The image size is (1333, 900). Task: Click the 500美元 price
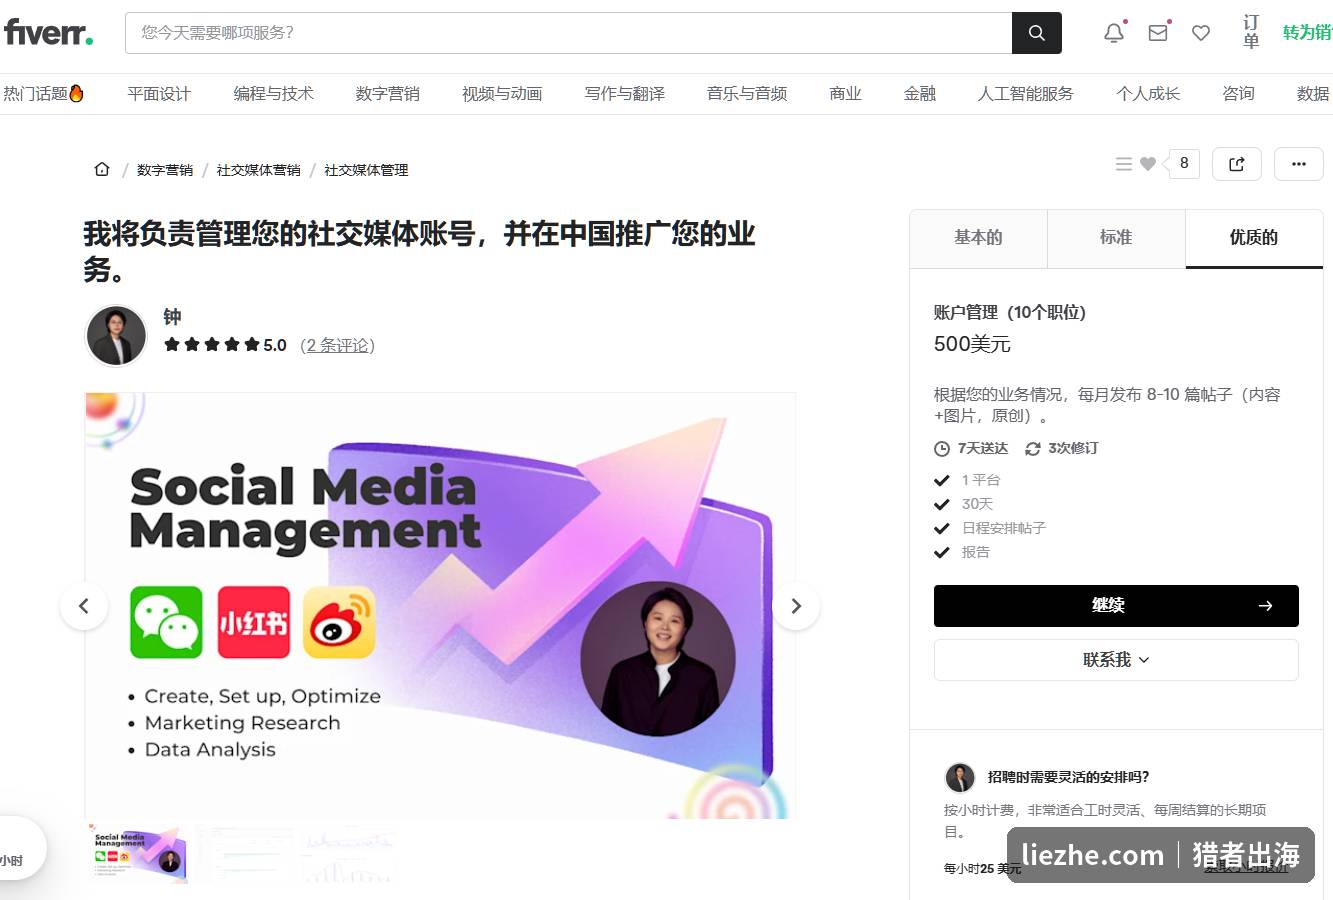(x=972, y=344)
